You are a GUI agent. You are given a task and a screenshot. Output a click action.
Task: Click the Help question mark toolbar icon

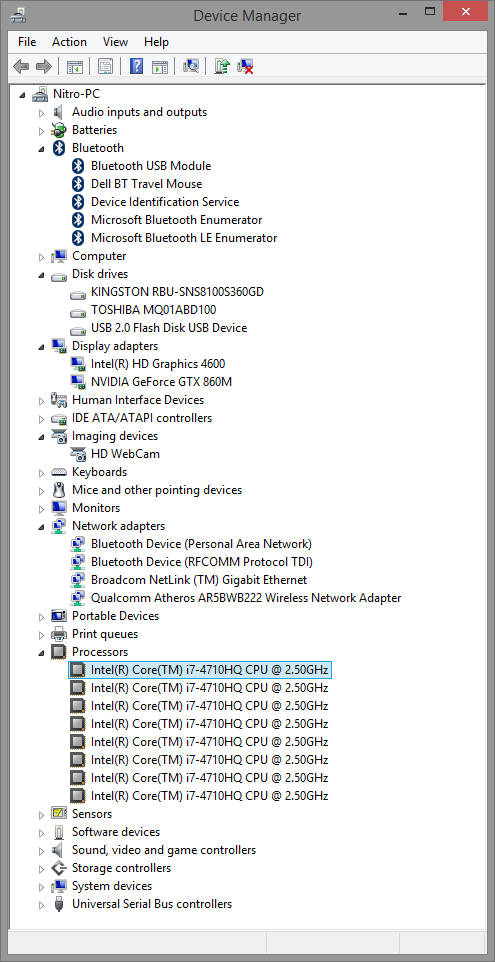(136, 66)
